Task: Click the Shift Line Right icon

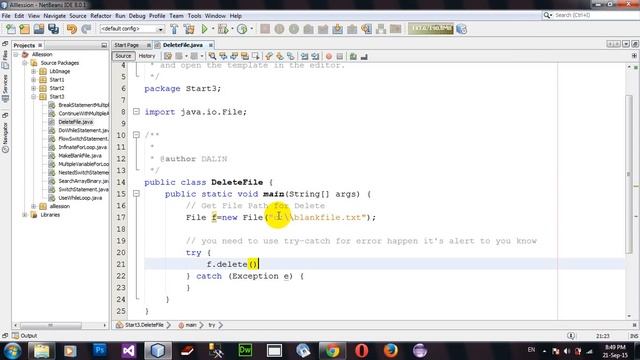Action: pyautogui.click(x=315, y=56)
